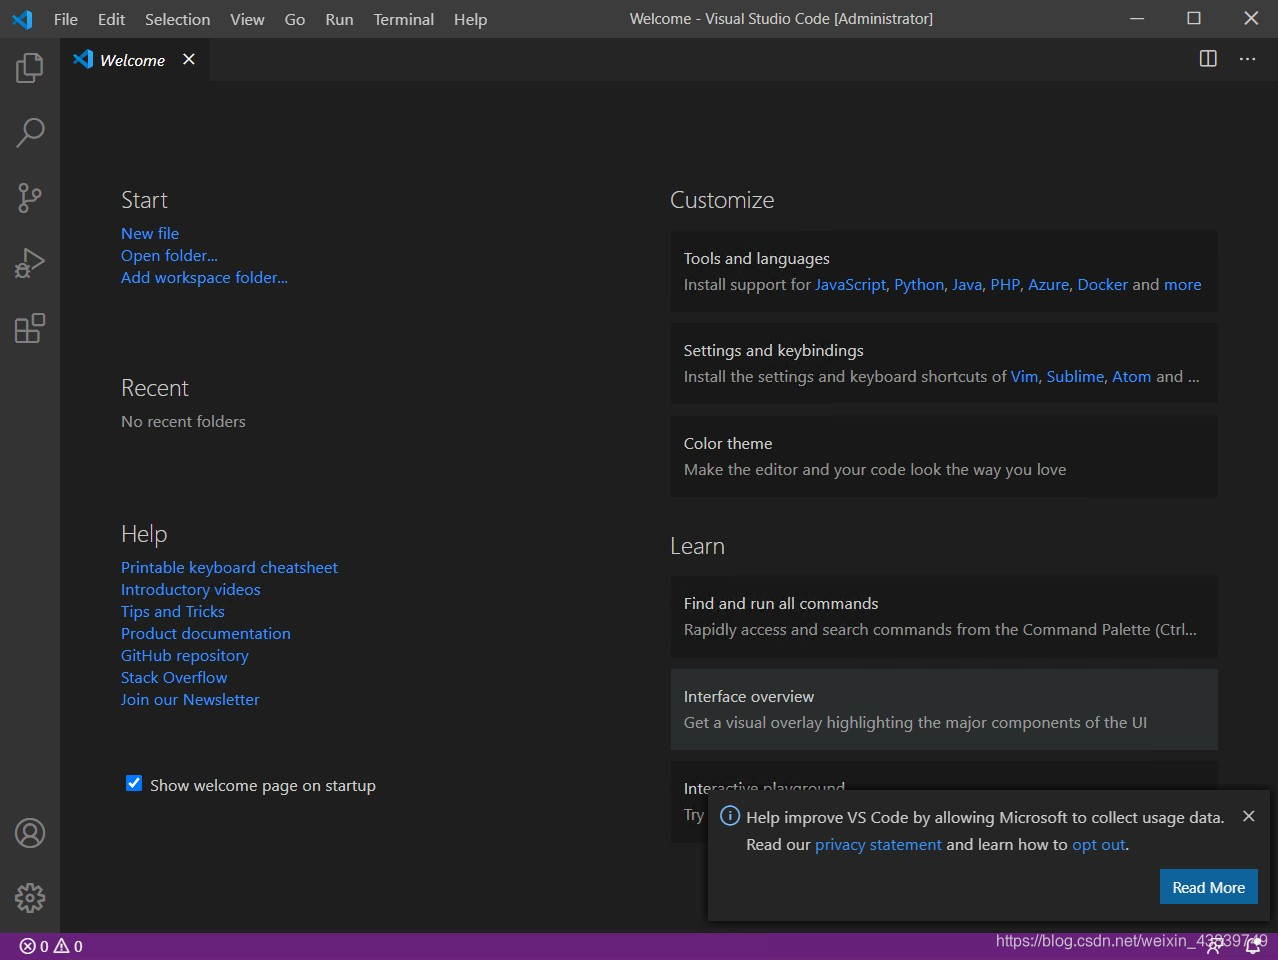The image size is (1278, 960).
Task: Install PHP language support
Action: click(1005, 284)
